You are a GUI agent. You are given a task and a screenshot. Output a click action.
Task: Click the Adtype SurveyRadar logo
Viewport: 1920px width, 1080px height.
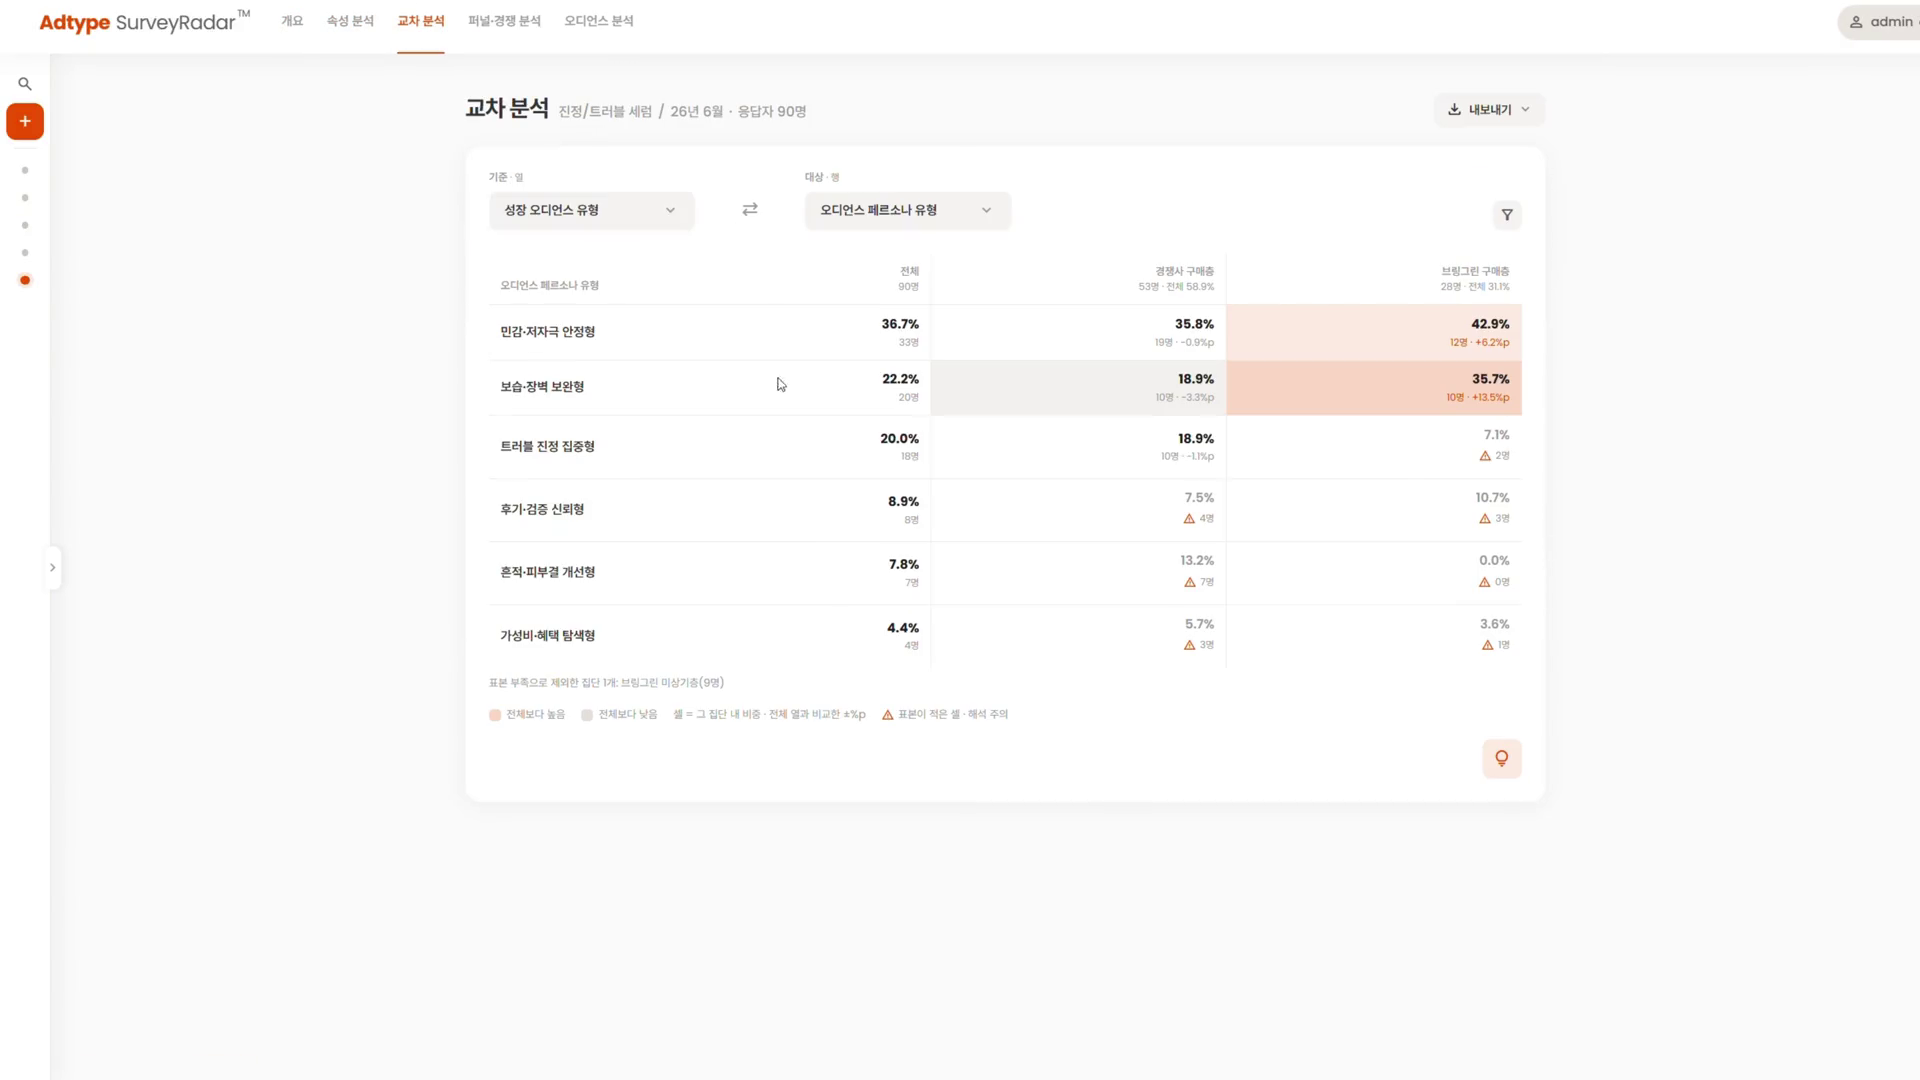(x=144, y=21)
